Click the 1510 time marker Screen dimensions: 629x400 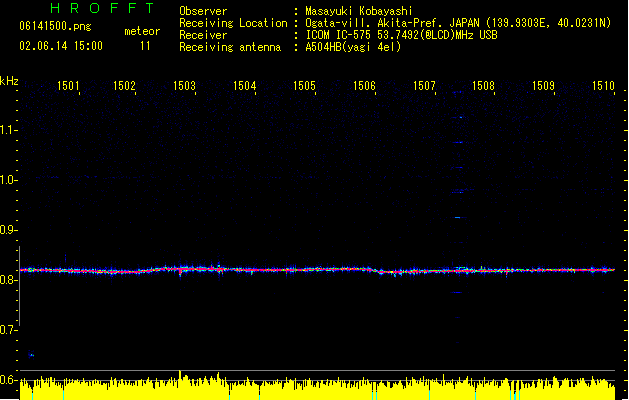click(603, 86)
